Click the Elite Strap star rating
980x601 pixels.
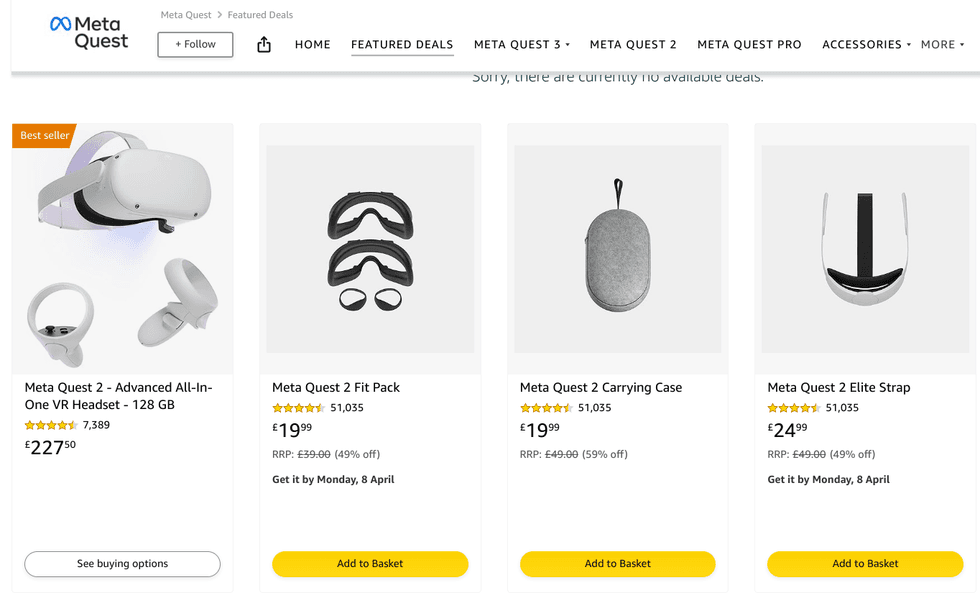tap(793, 408)
